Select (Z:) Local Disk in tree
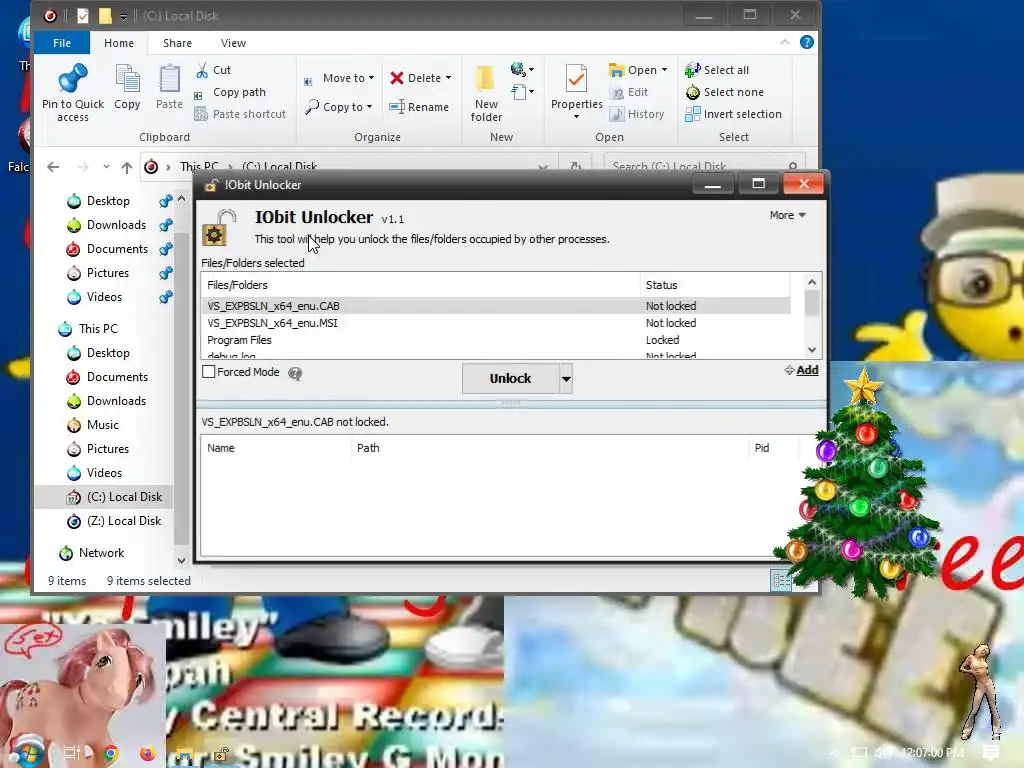The width and height of the screenshot is (1024, 768). 123,521
